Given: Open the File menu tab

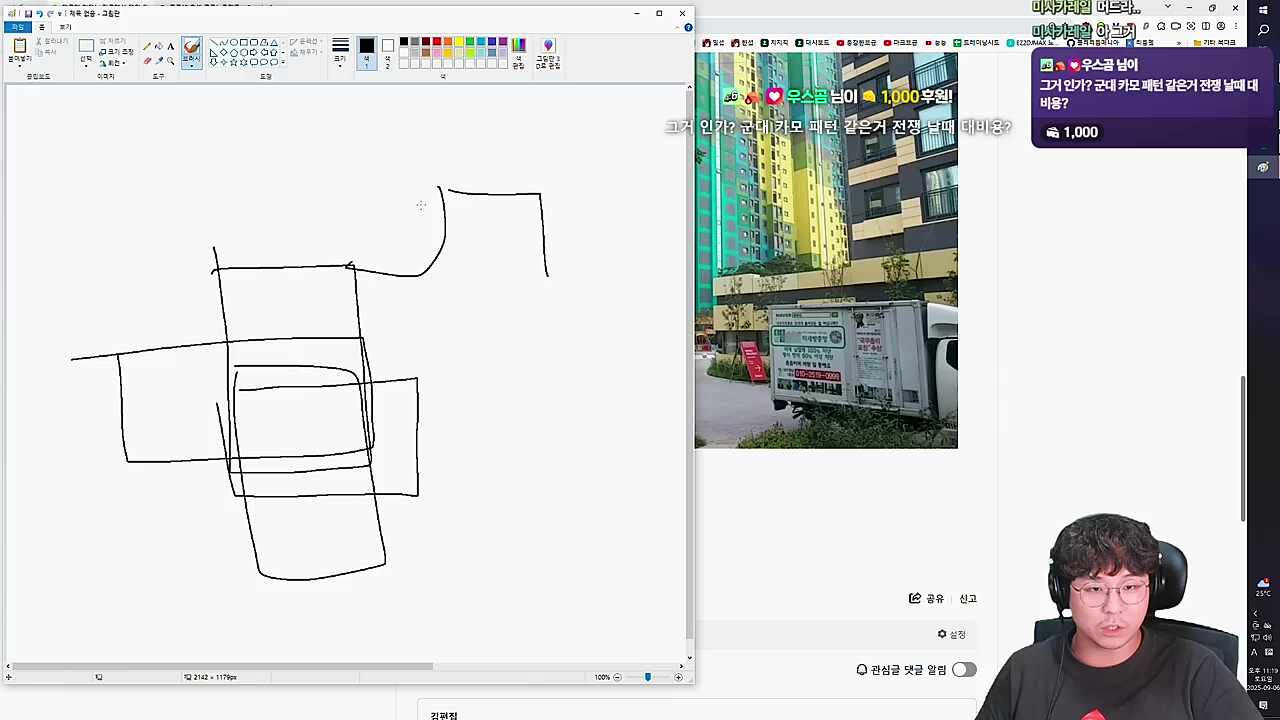Looking at the screenshot, I should pyautogui.click(x=17, y=27).
